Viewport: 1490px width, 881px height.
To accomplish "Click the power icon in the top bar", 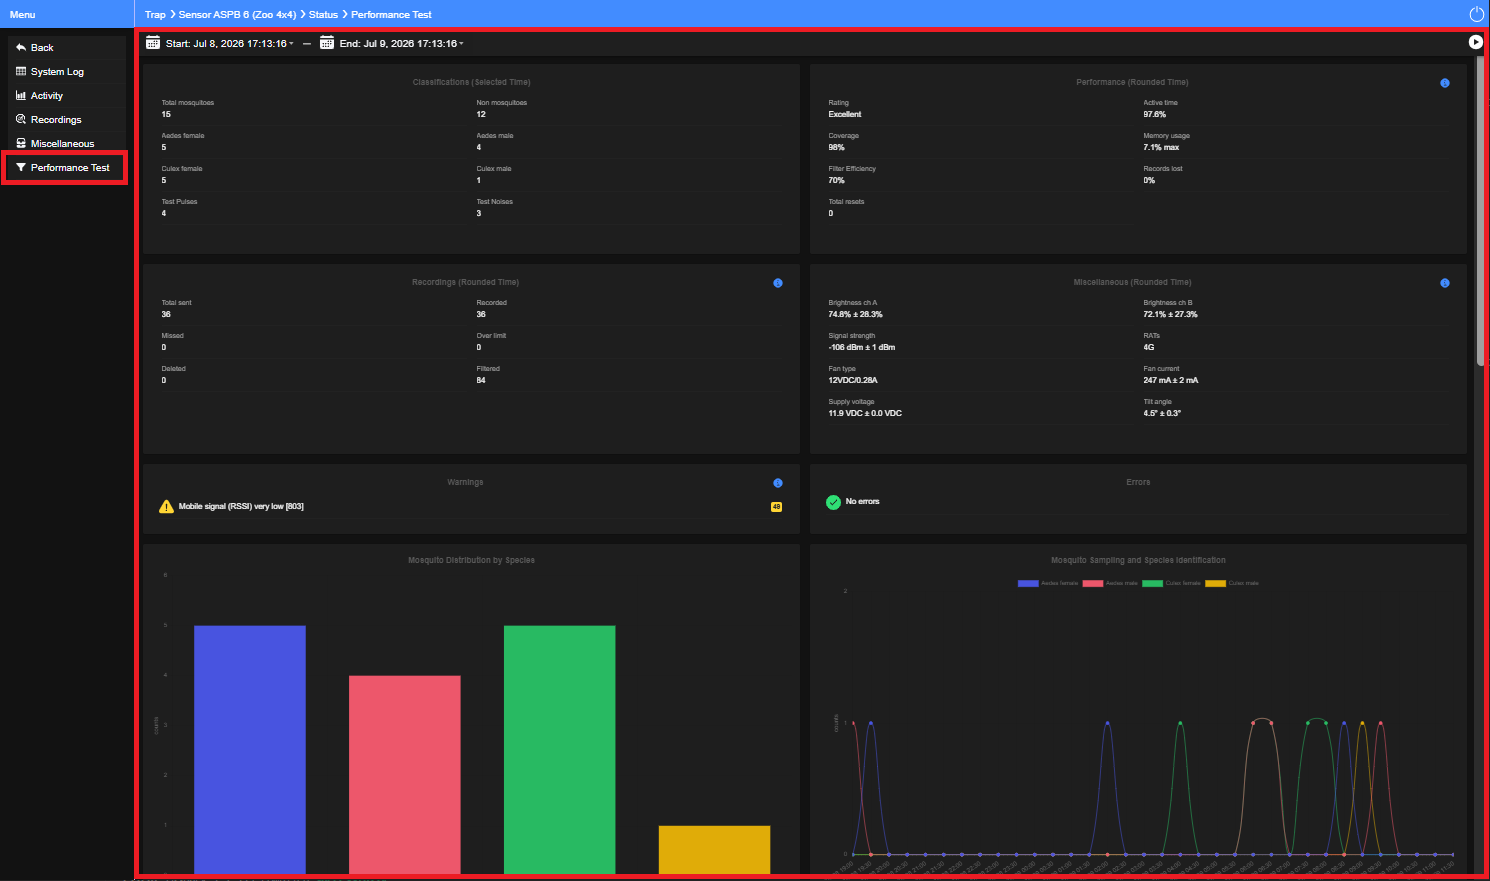I will [1476, 14].
